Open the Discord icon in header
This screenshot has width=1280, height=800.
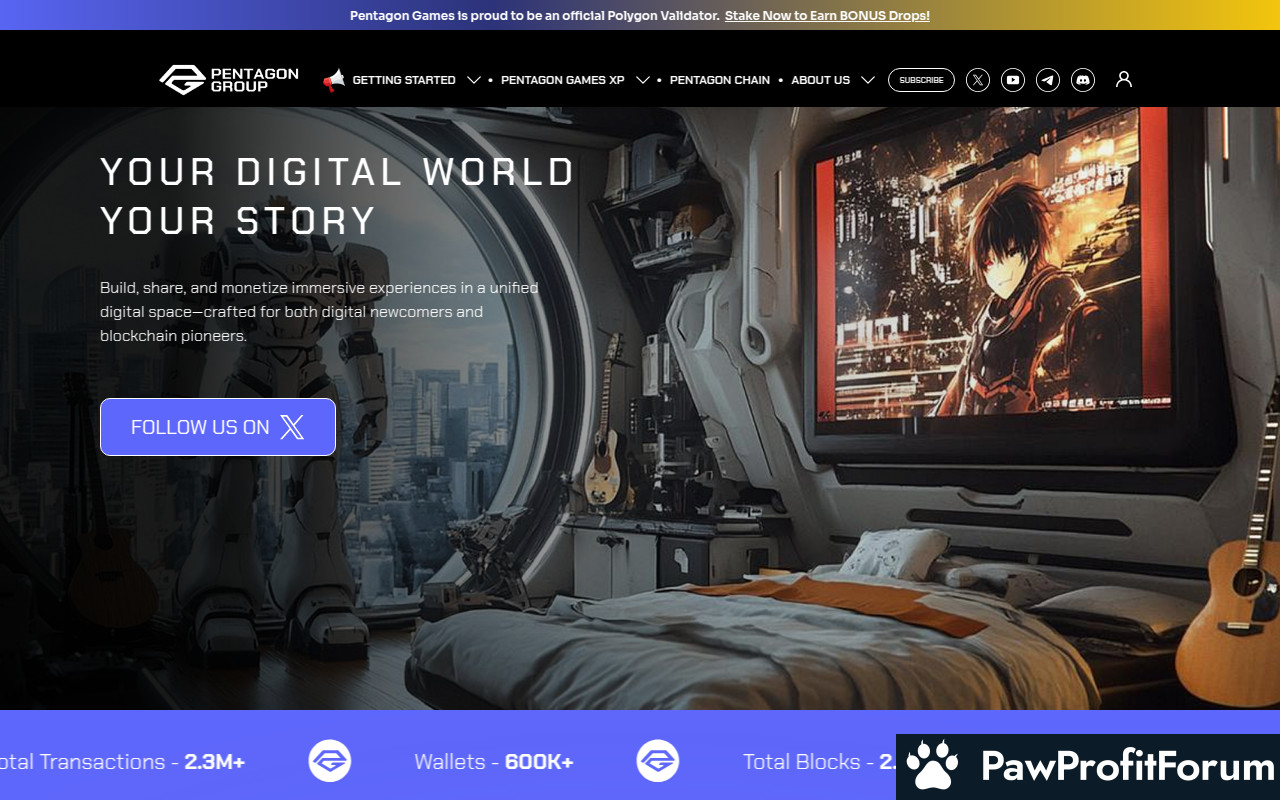click(1083, 80)
